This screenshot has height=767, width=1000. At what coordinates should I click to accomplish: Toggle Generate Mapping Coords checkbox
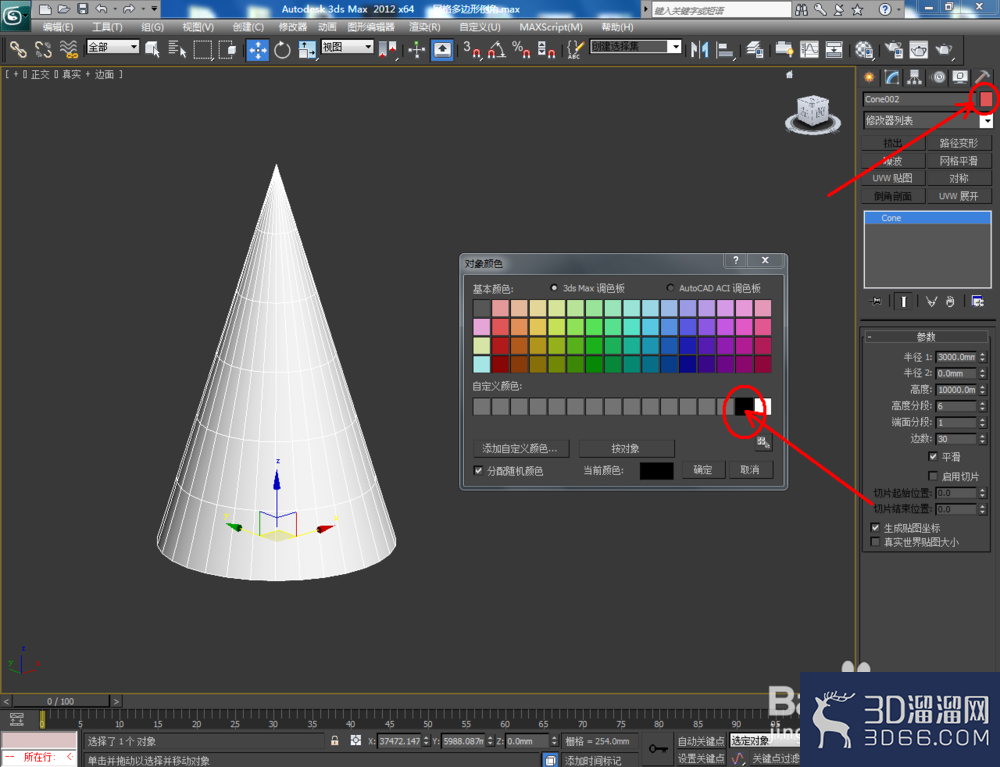click(x=875, y=527)
